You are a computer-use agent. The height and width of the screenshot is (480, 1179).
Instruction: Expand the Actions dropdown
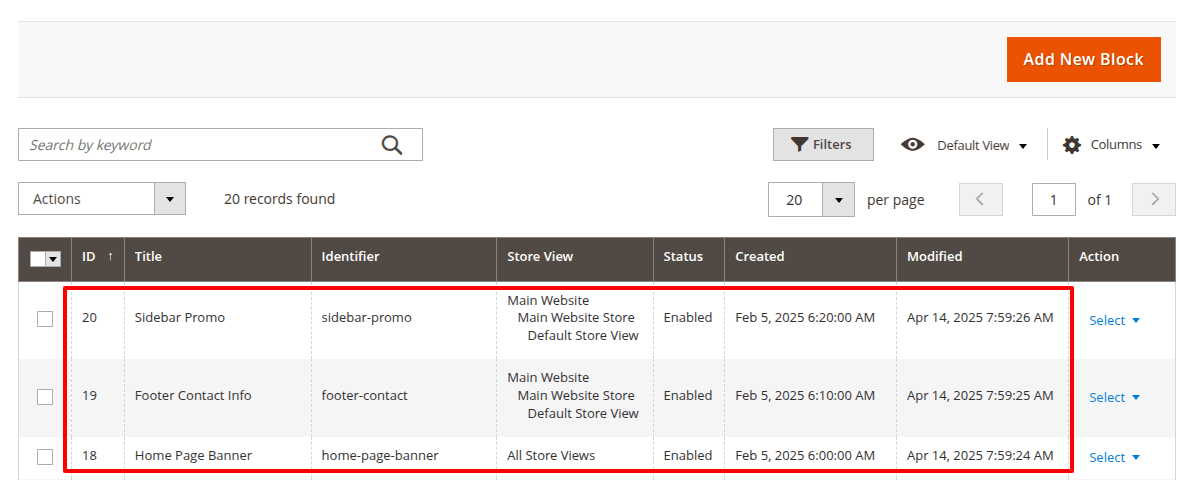pos(170,199)
